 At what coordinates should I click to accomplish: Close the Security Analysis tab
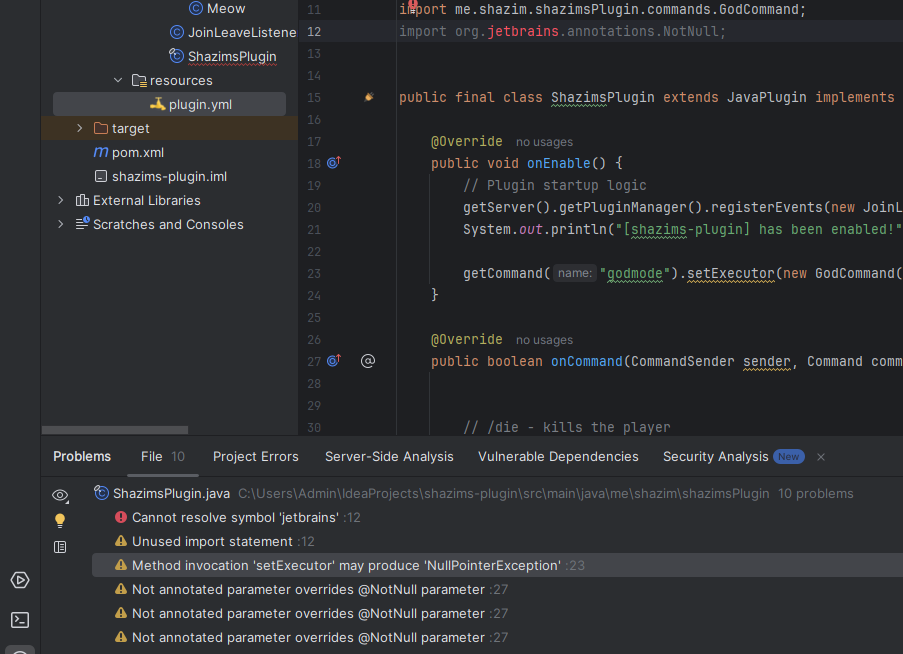click(821, 456)
